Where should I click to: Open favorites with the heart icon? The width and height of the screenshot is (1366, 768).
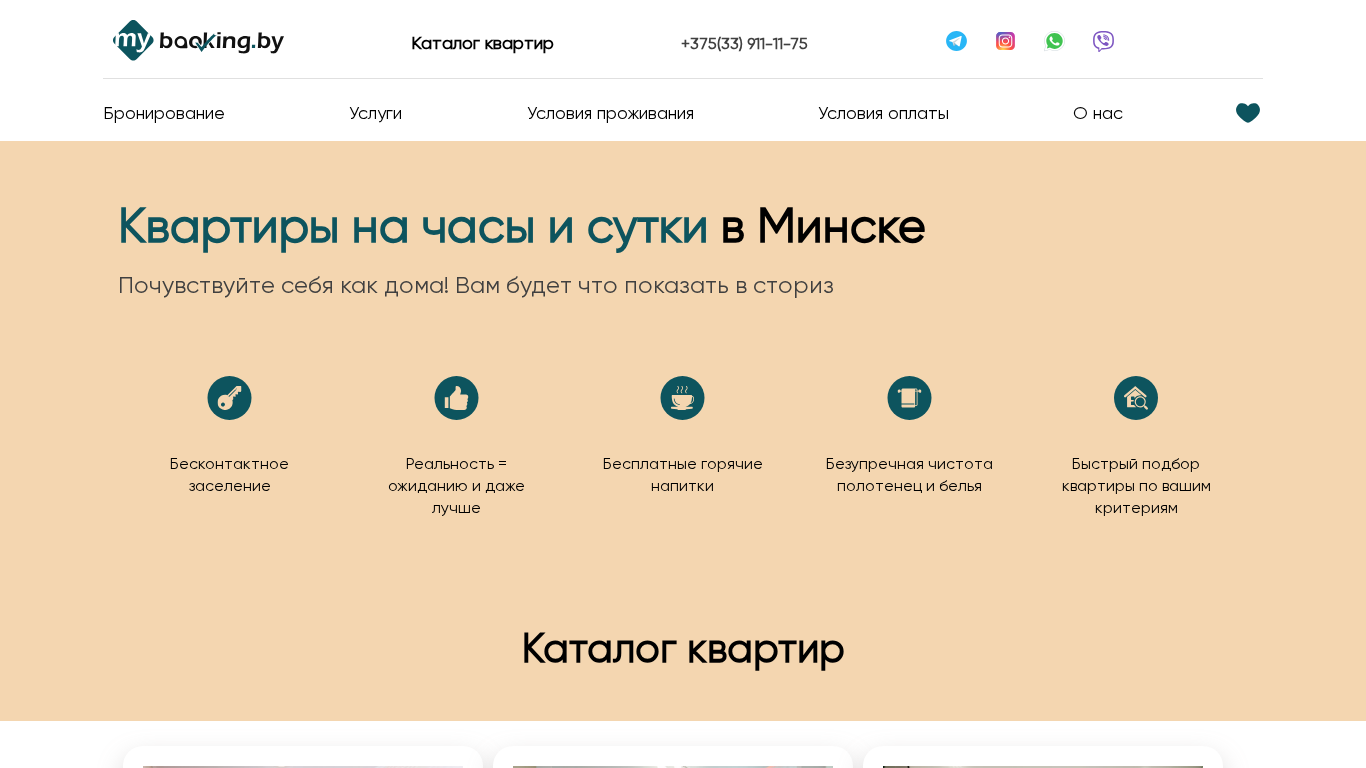(x=1247, y=113)
